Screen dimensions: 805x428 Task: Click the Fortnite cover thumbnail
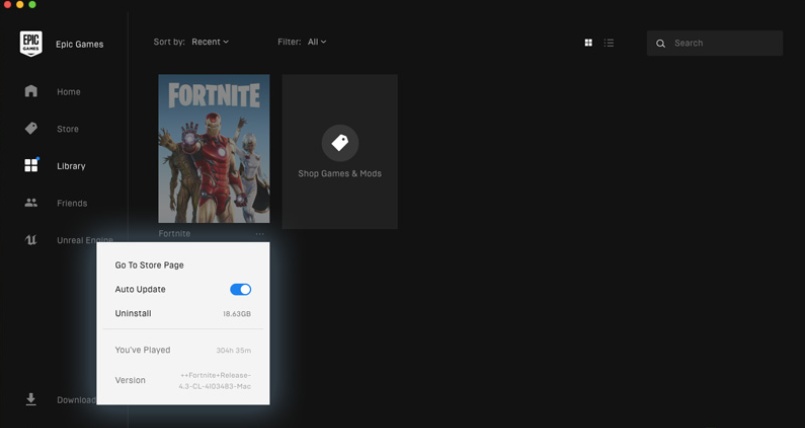[x=214, y=149]
